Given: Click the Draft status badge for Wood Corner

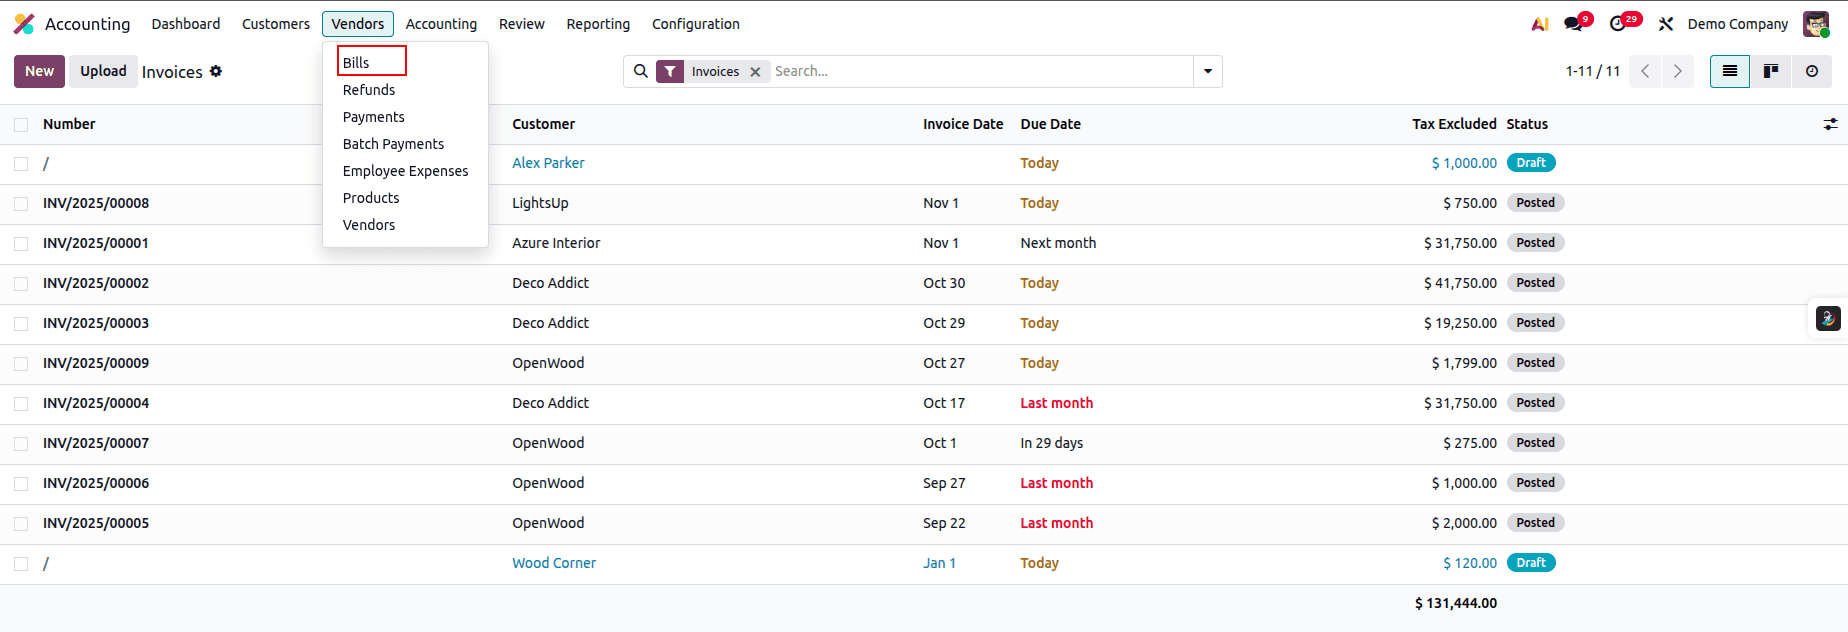Looking at the screenshot, I should click(1531, 563).
